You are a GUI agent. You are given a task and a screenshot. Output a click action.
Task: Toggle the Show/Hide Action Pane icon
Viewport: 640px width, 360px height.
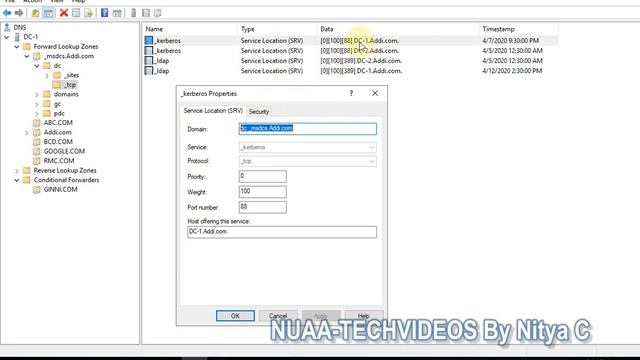coord(117,13)
